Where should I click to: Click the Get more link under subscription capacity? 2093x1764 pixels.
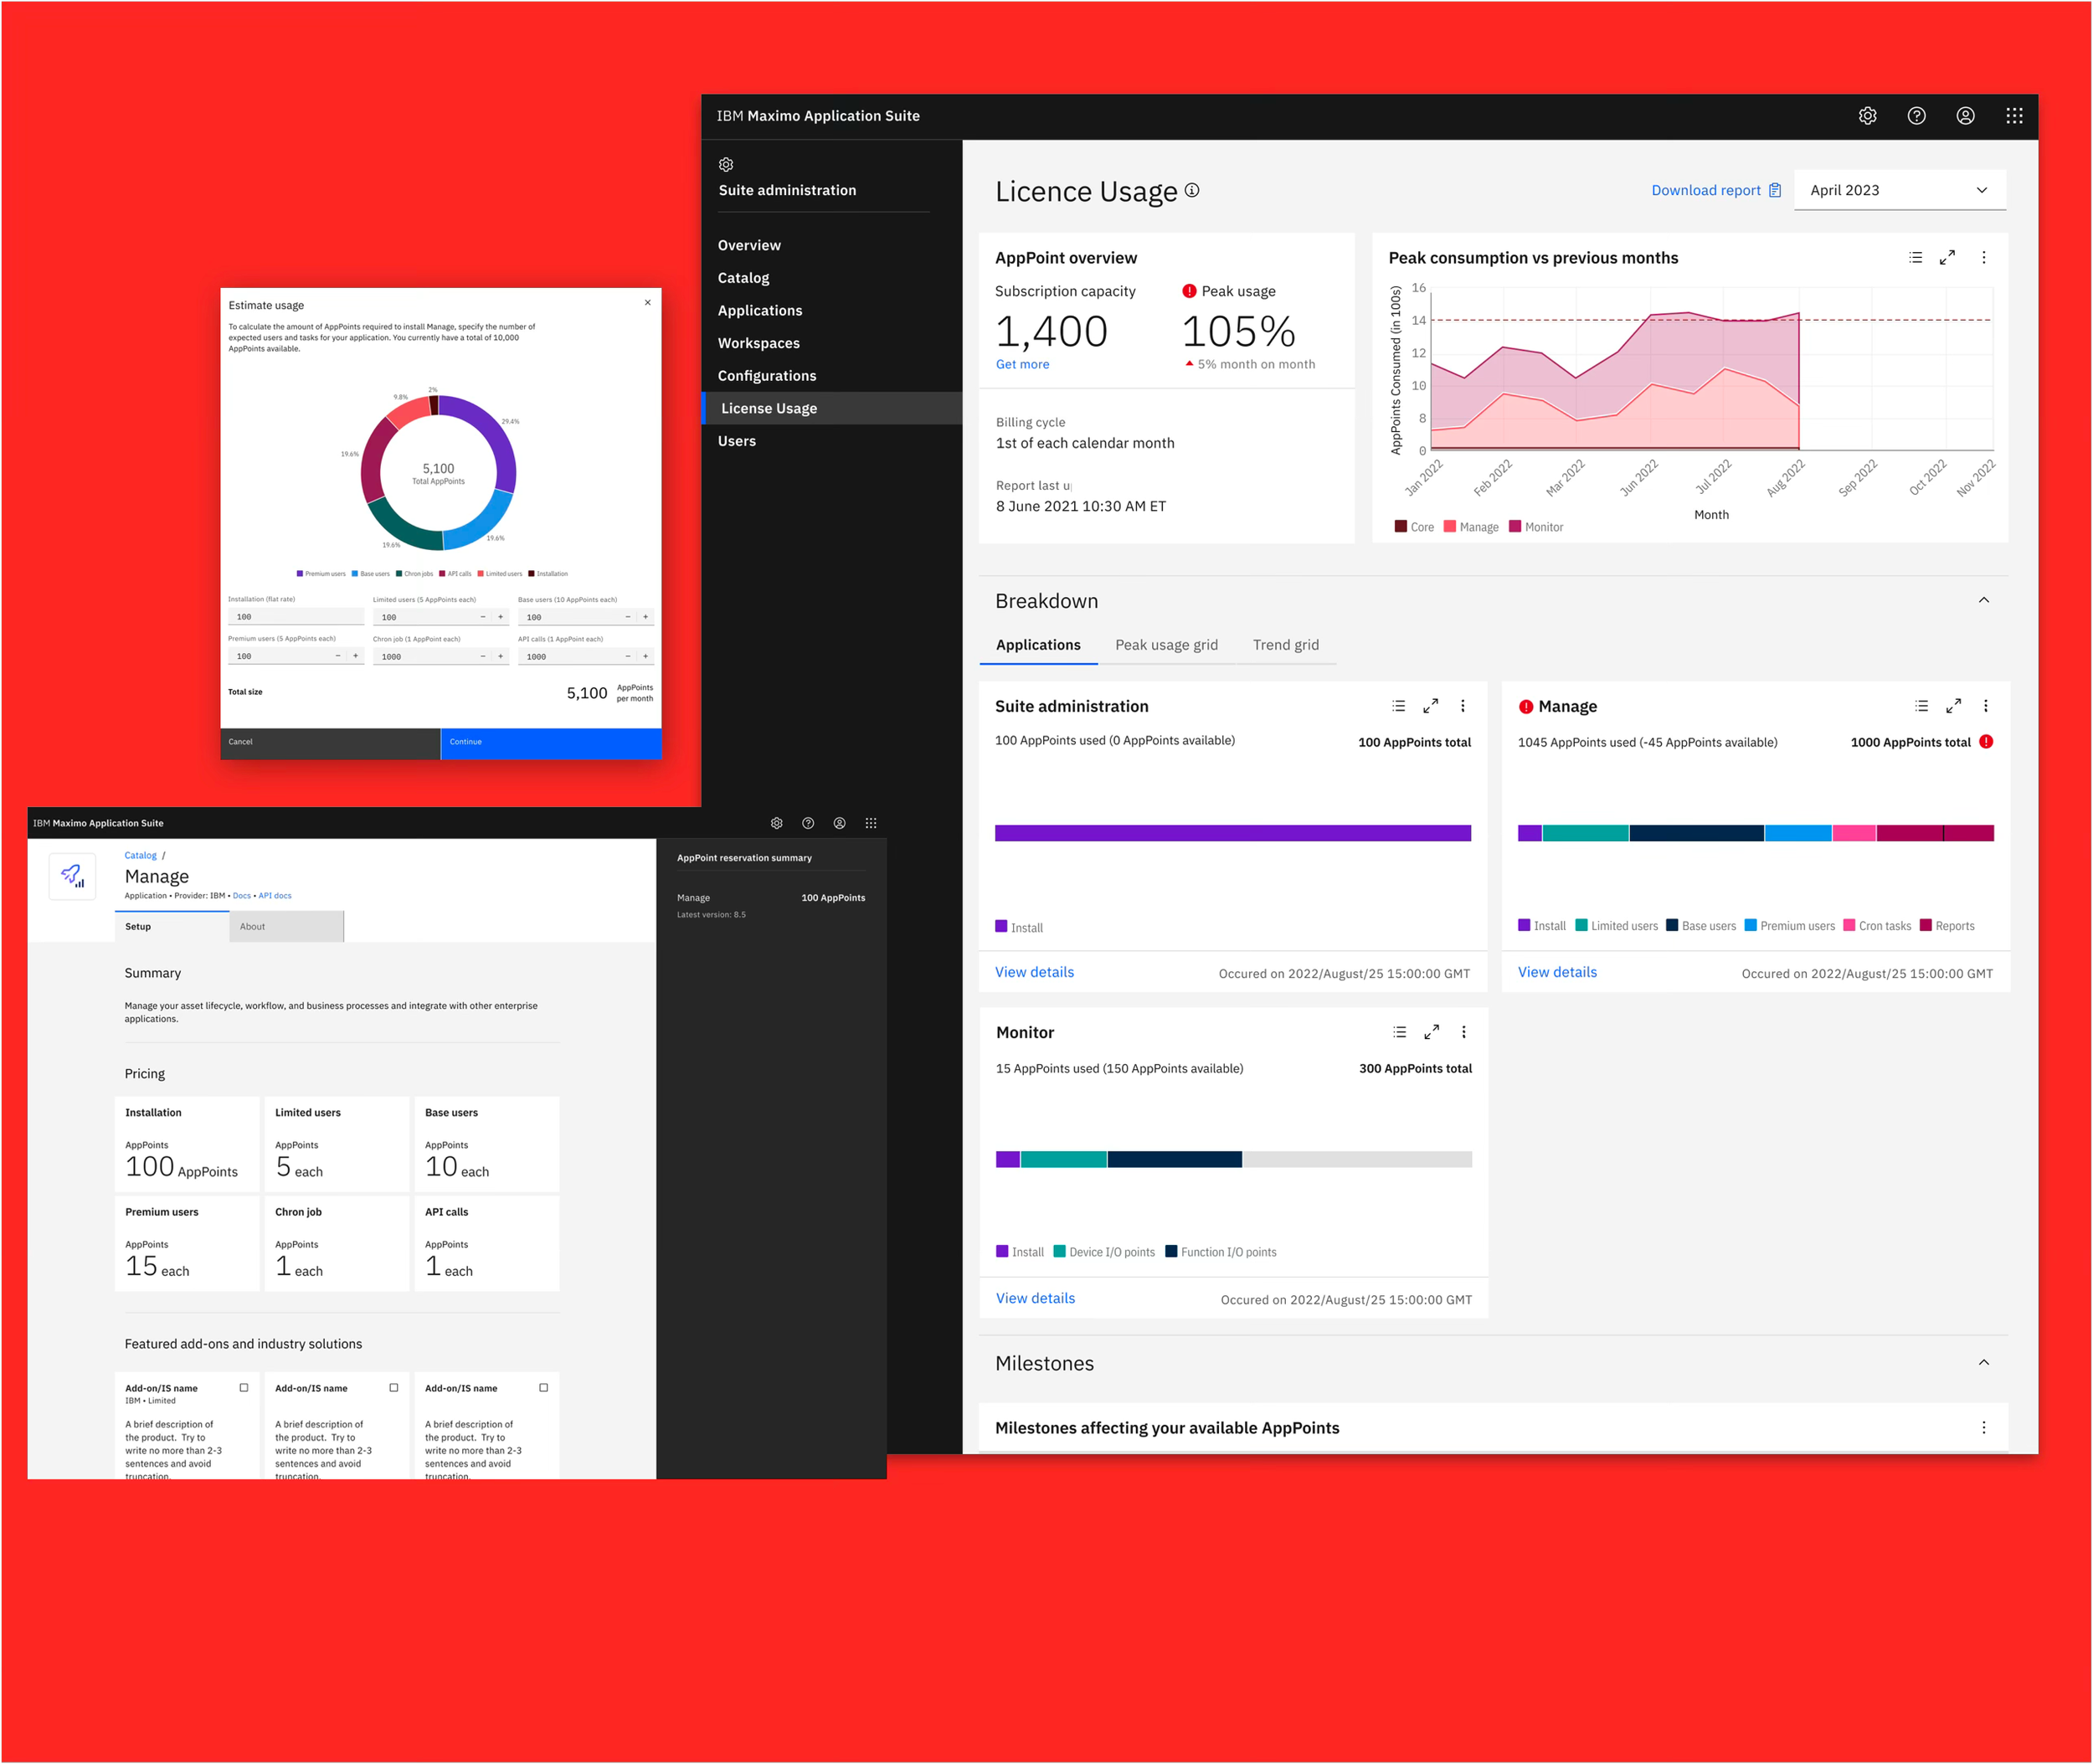[1022, 364]
